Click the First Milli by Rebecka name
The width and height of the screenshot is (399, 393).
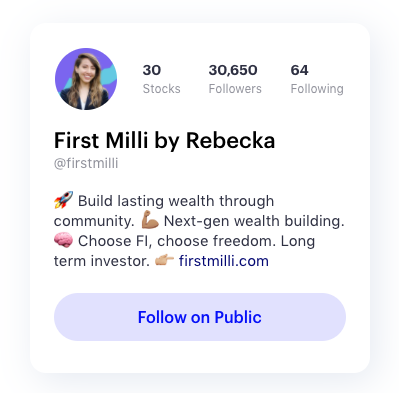click(x=164, y=141)
